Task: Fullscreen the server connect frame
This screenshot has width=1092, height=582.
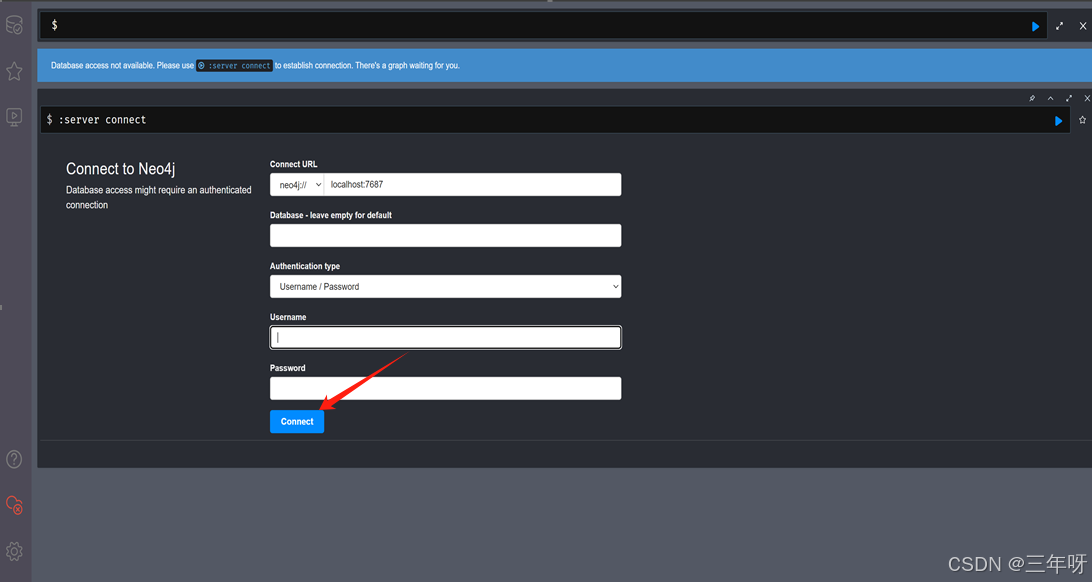Action: [1069, 98]
